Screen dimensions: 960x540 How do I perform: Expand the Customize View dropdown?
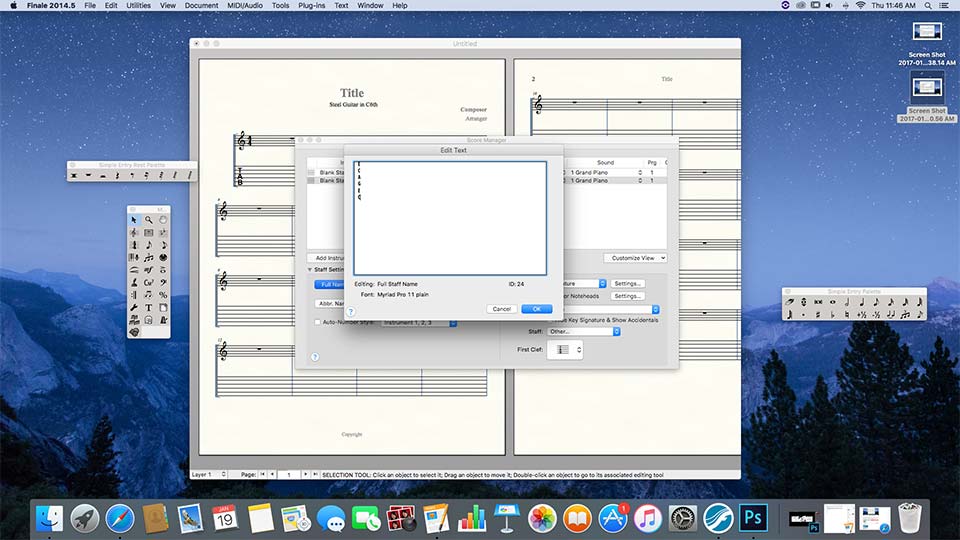[635, 258]
